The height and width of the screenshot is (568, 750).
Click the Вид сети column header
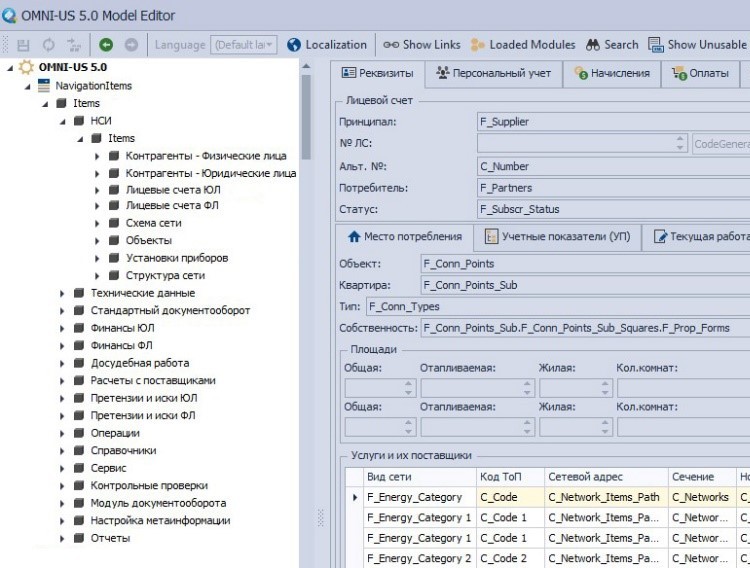click(419, 477)
